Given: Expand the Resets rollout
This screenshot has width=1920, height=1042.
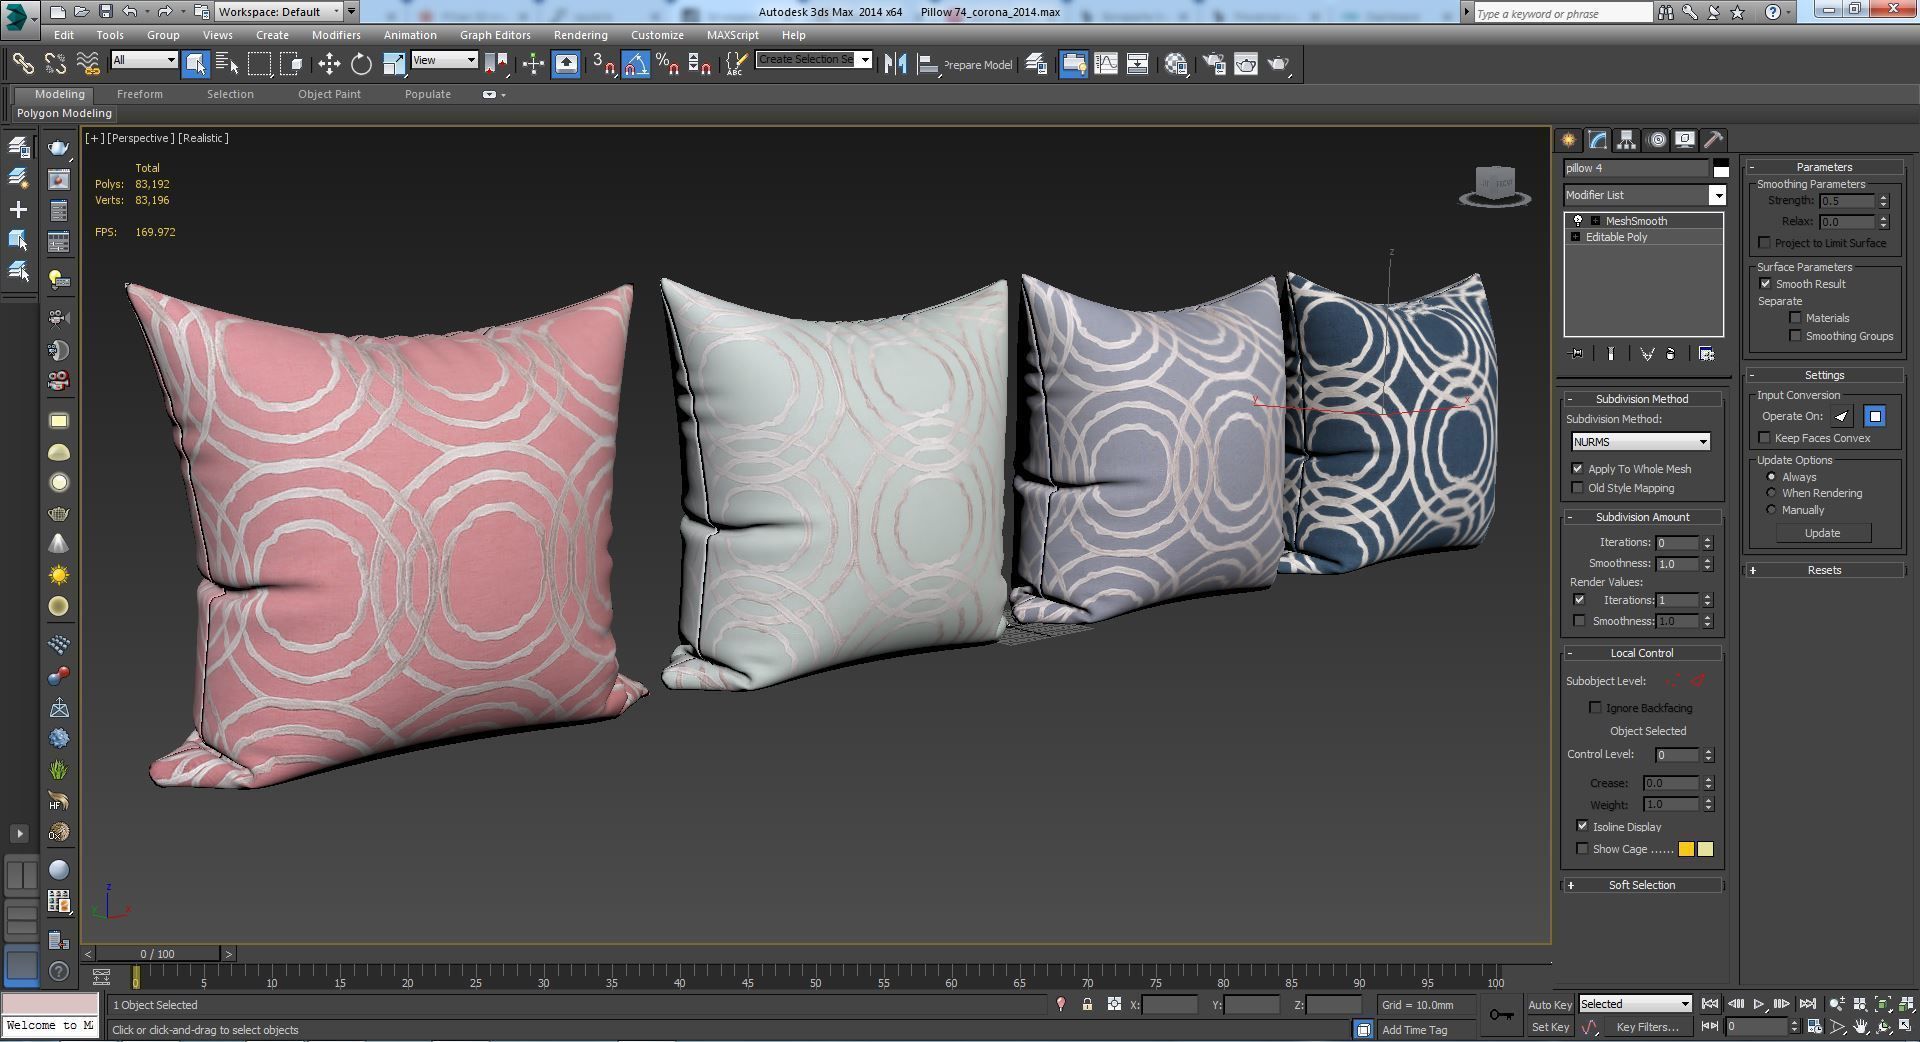Looking at the screenshot, I should pos(1824,570).
